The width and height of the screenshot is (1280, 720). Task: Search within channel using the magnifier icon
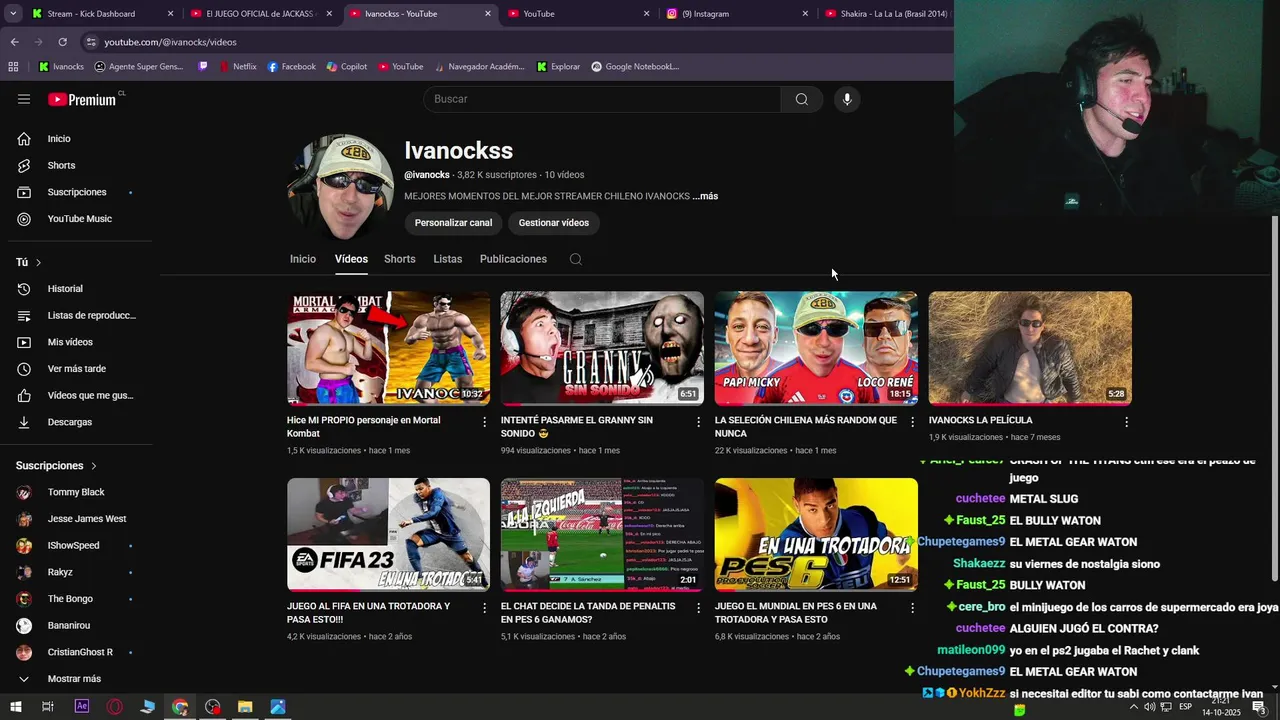point(576,259)
